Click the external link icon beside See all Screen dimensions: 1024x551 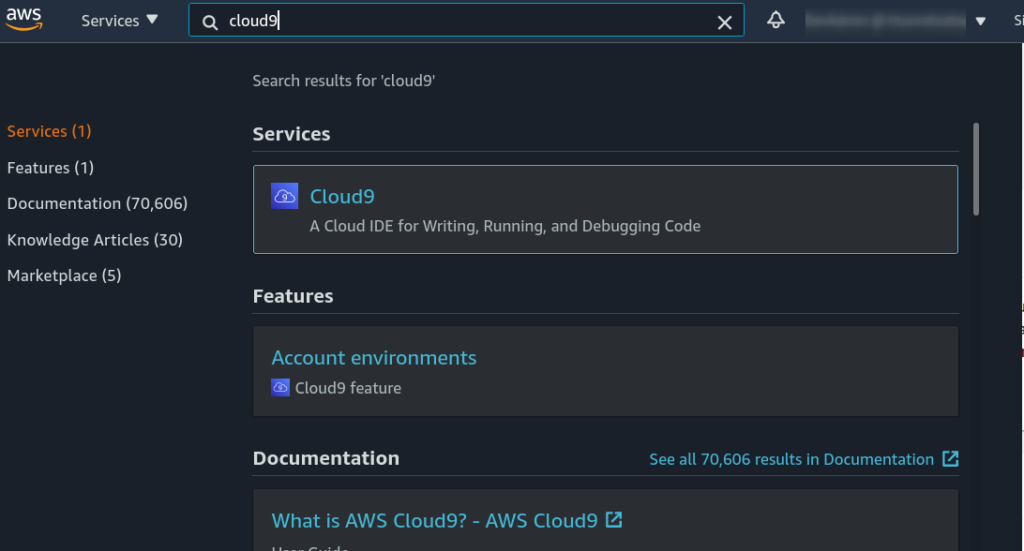coord(950,458)
